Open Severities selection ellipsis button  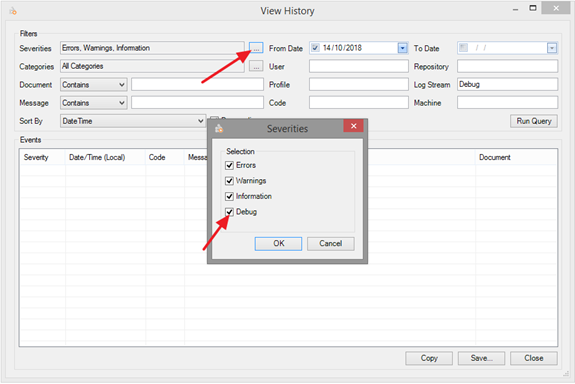click(256, 48)
